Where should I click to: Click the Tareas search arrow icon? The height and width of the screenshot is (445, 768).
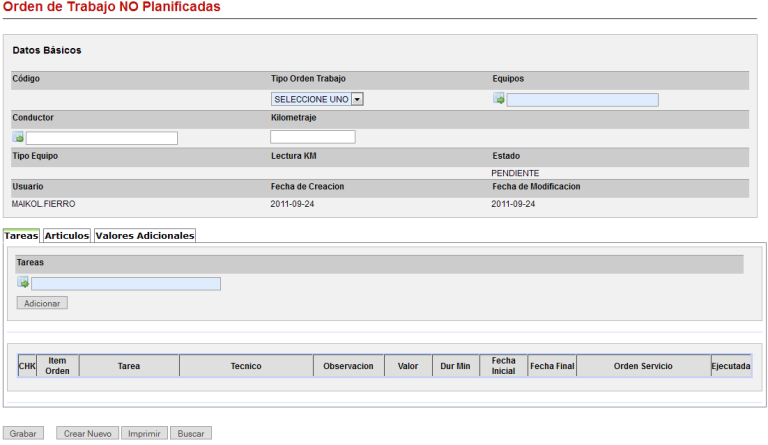23,283
